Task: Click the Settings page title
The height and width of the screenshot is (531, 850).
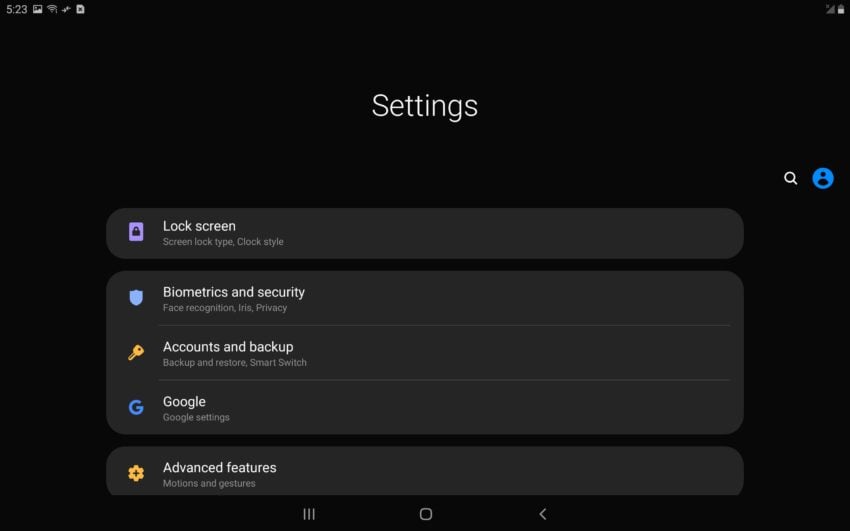Action: tap(424, 106)
